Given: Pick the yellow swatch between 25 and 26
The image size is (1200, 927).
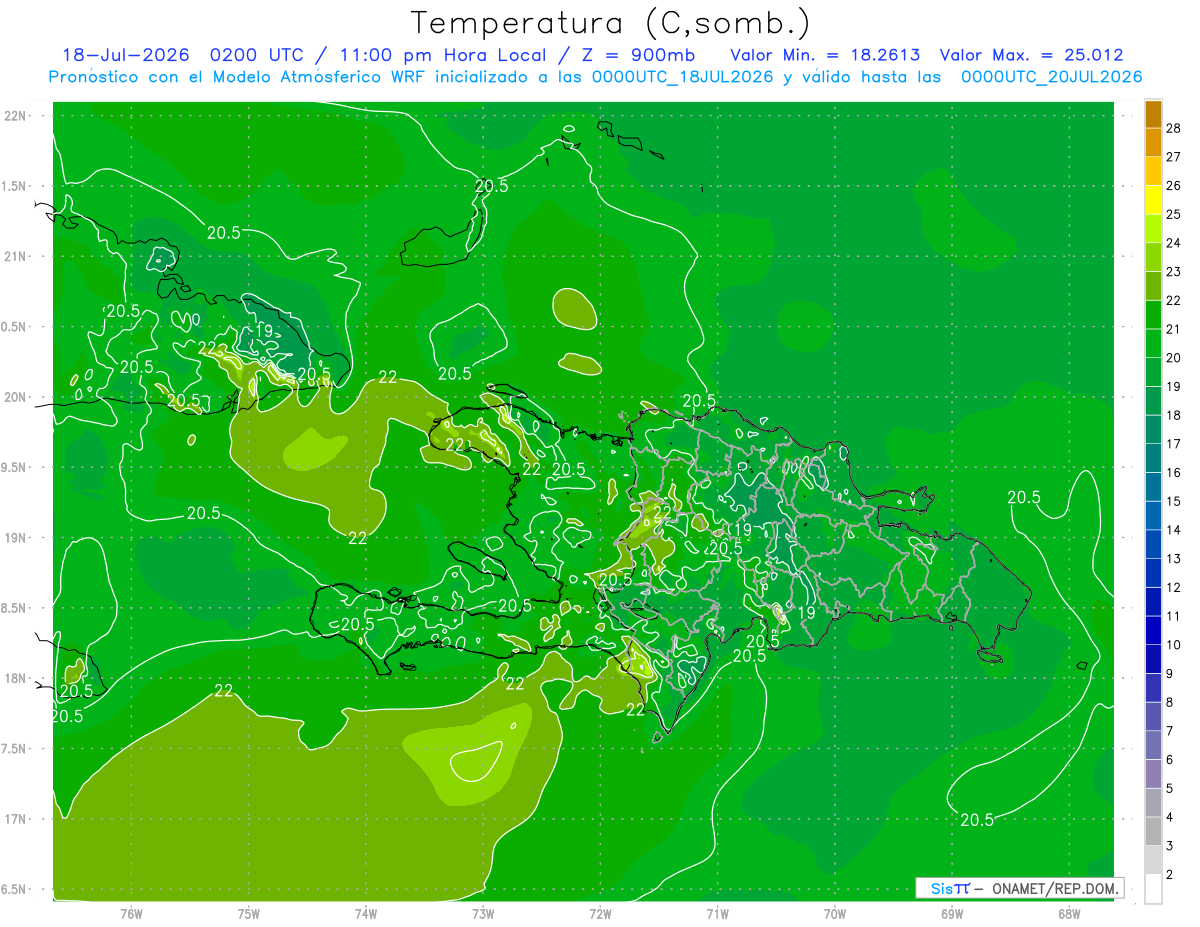Looking at the screenshot, I should (x=1153, y=200).
